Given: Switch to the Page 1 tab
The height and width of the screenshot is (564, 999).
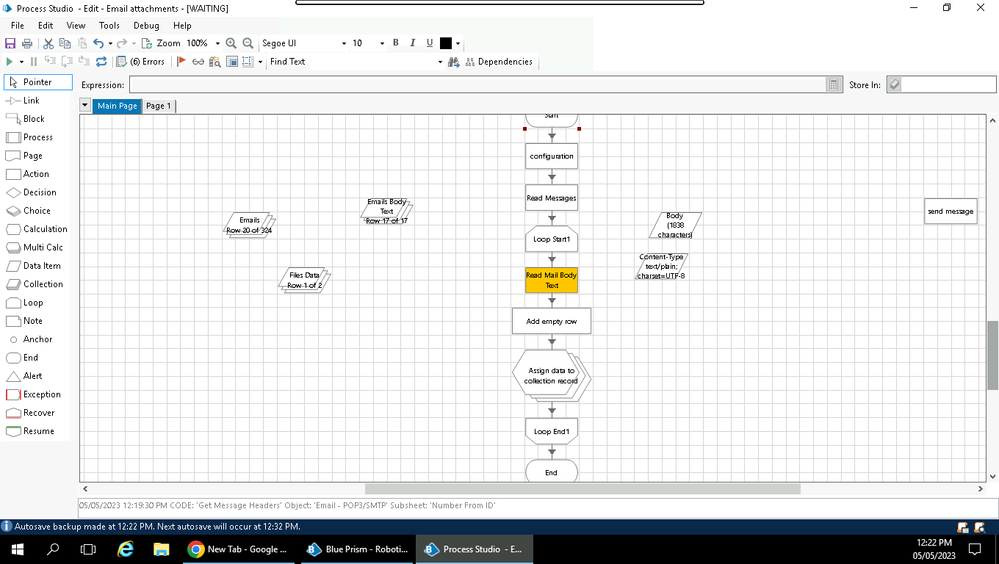Looking at the screenshot, I should 158,106.
